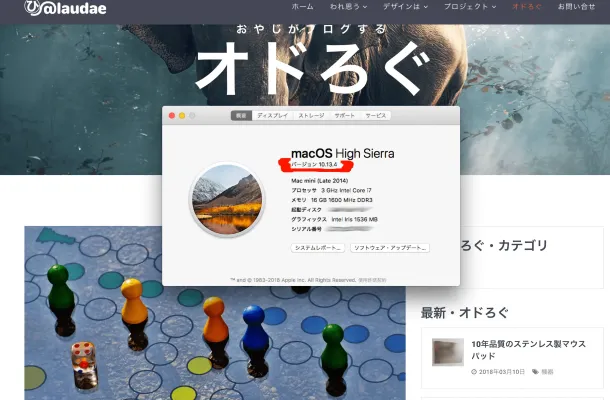Open the ホーム navigation menu item
The width and height of the screenshot is (610, 400).
pos(302,7)
